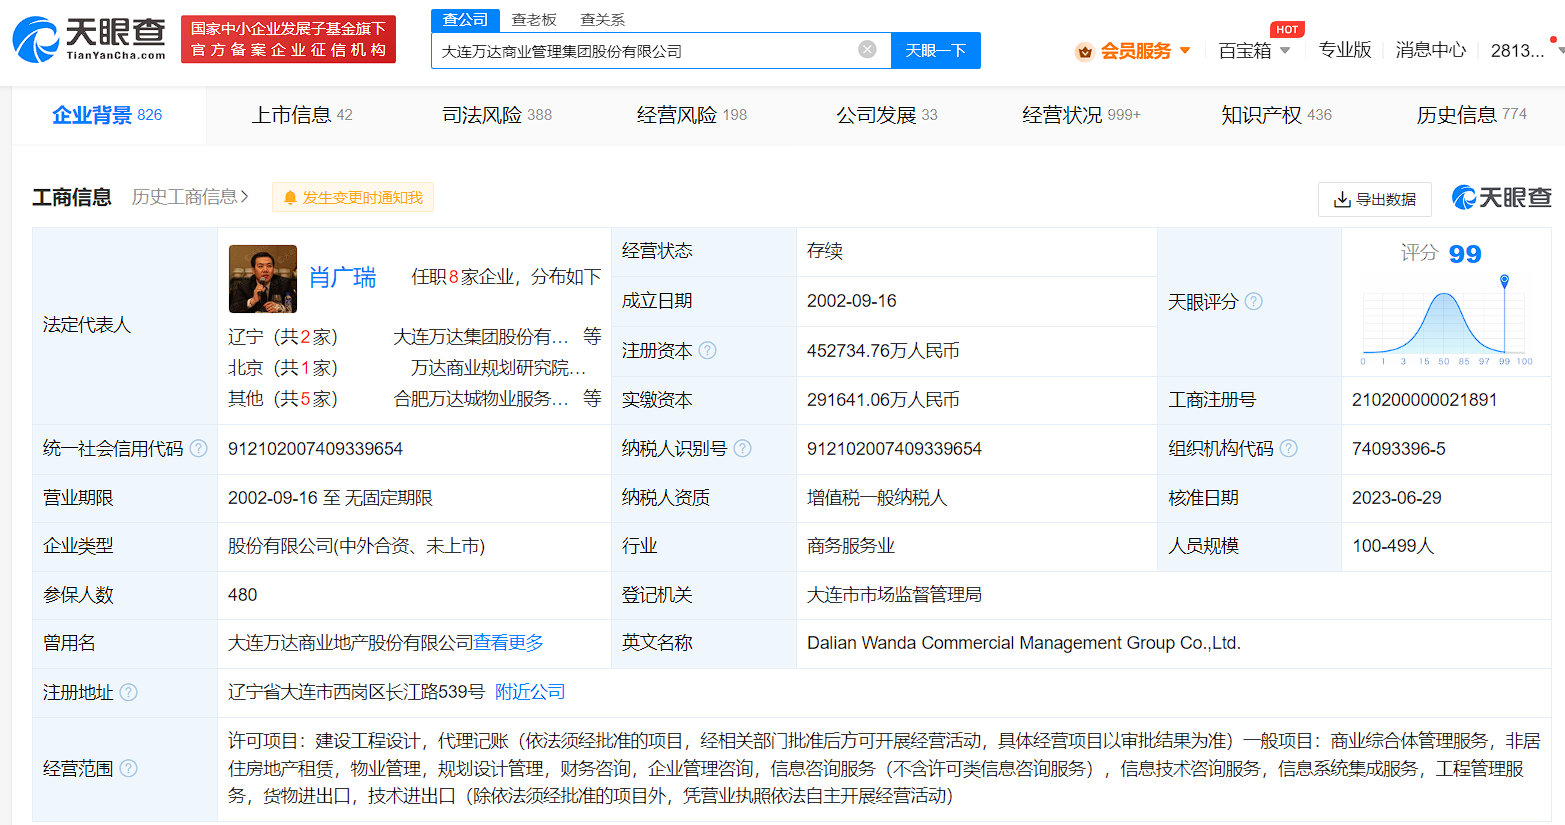Image resolution: width=1565 pixels, height=825 pixels.
Task: Open help icon next to 天眼评分
Action: 1253,301
